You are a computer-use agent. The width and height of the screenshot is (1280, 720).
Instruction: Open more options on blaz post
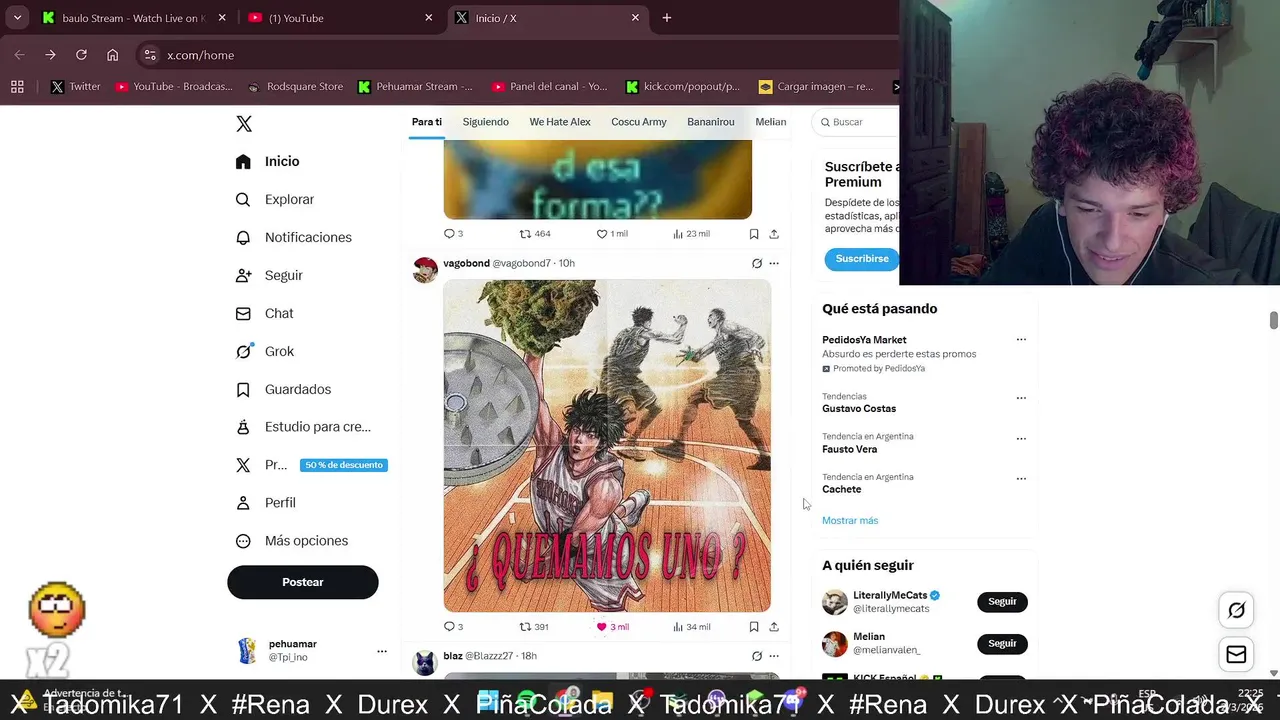coord(774,656)
